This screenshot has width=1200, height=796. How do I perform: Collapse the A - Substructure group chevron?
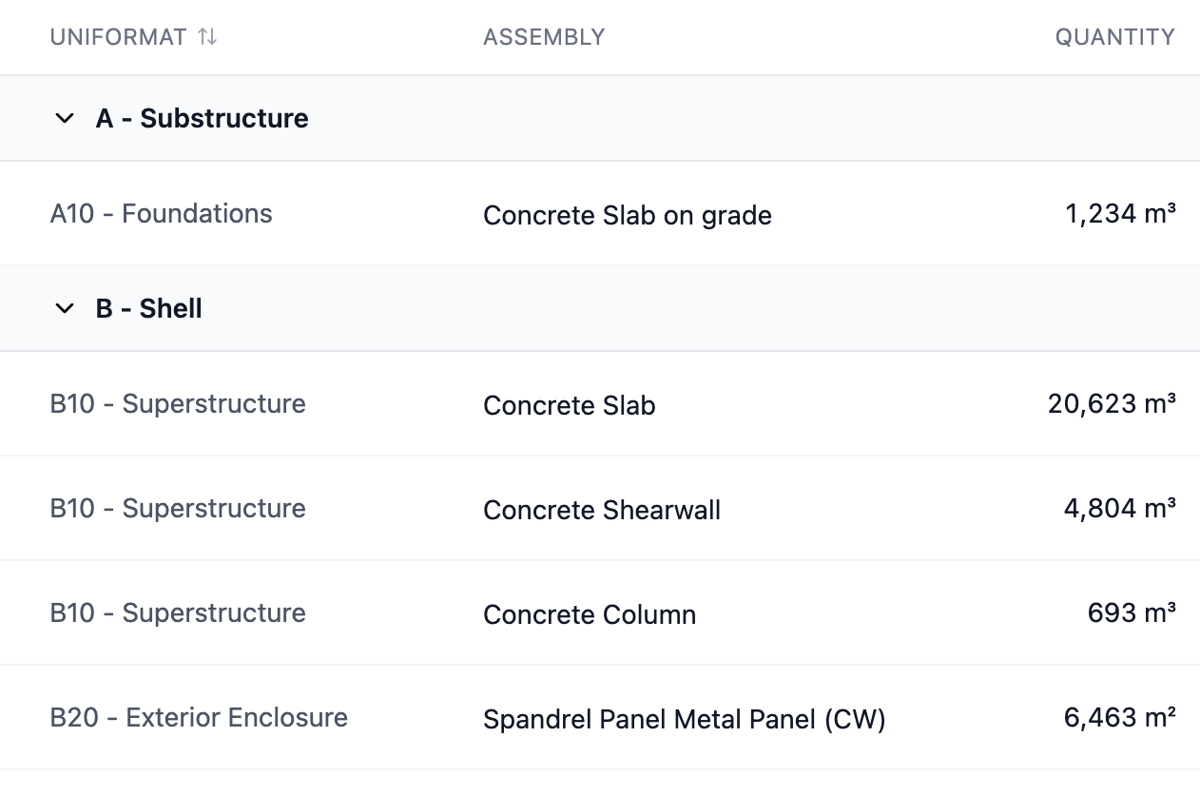click(65, 118)
